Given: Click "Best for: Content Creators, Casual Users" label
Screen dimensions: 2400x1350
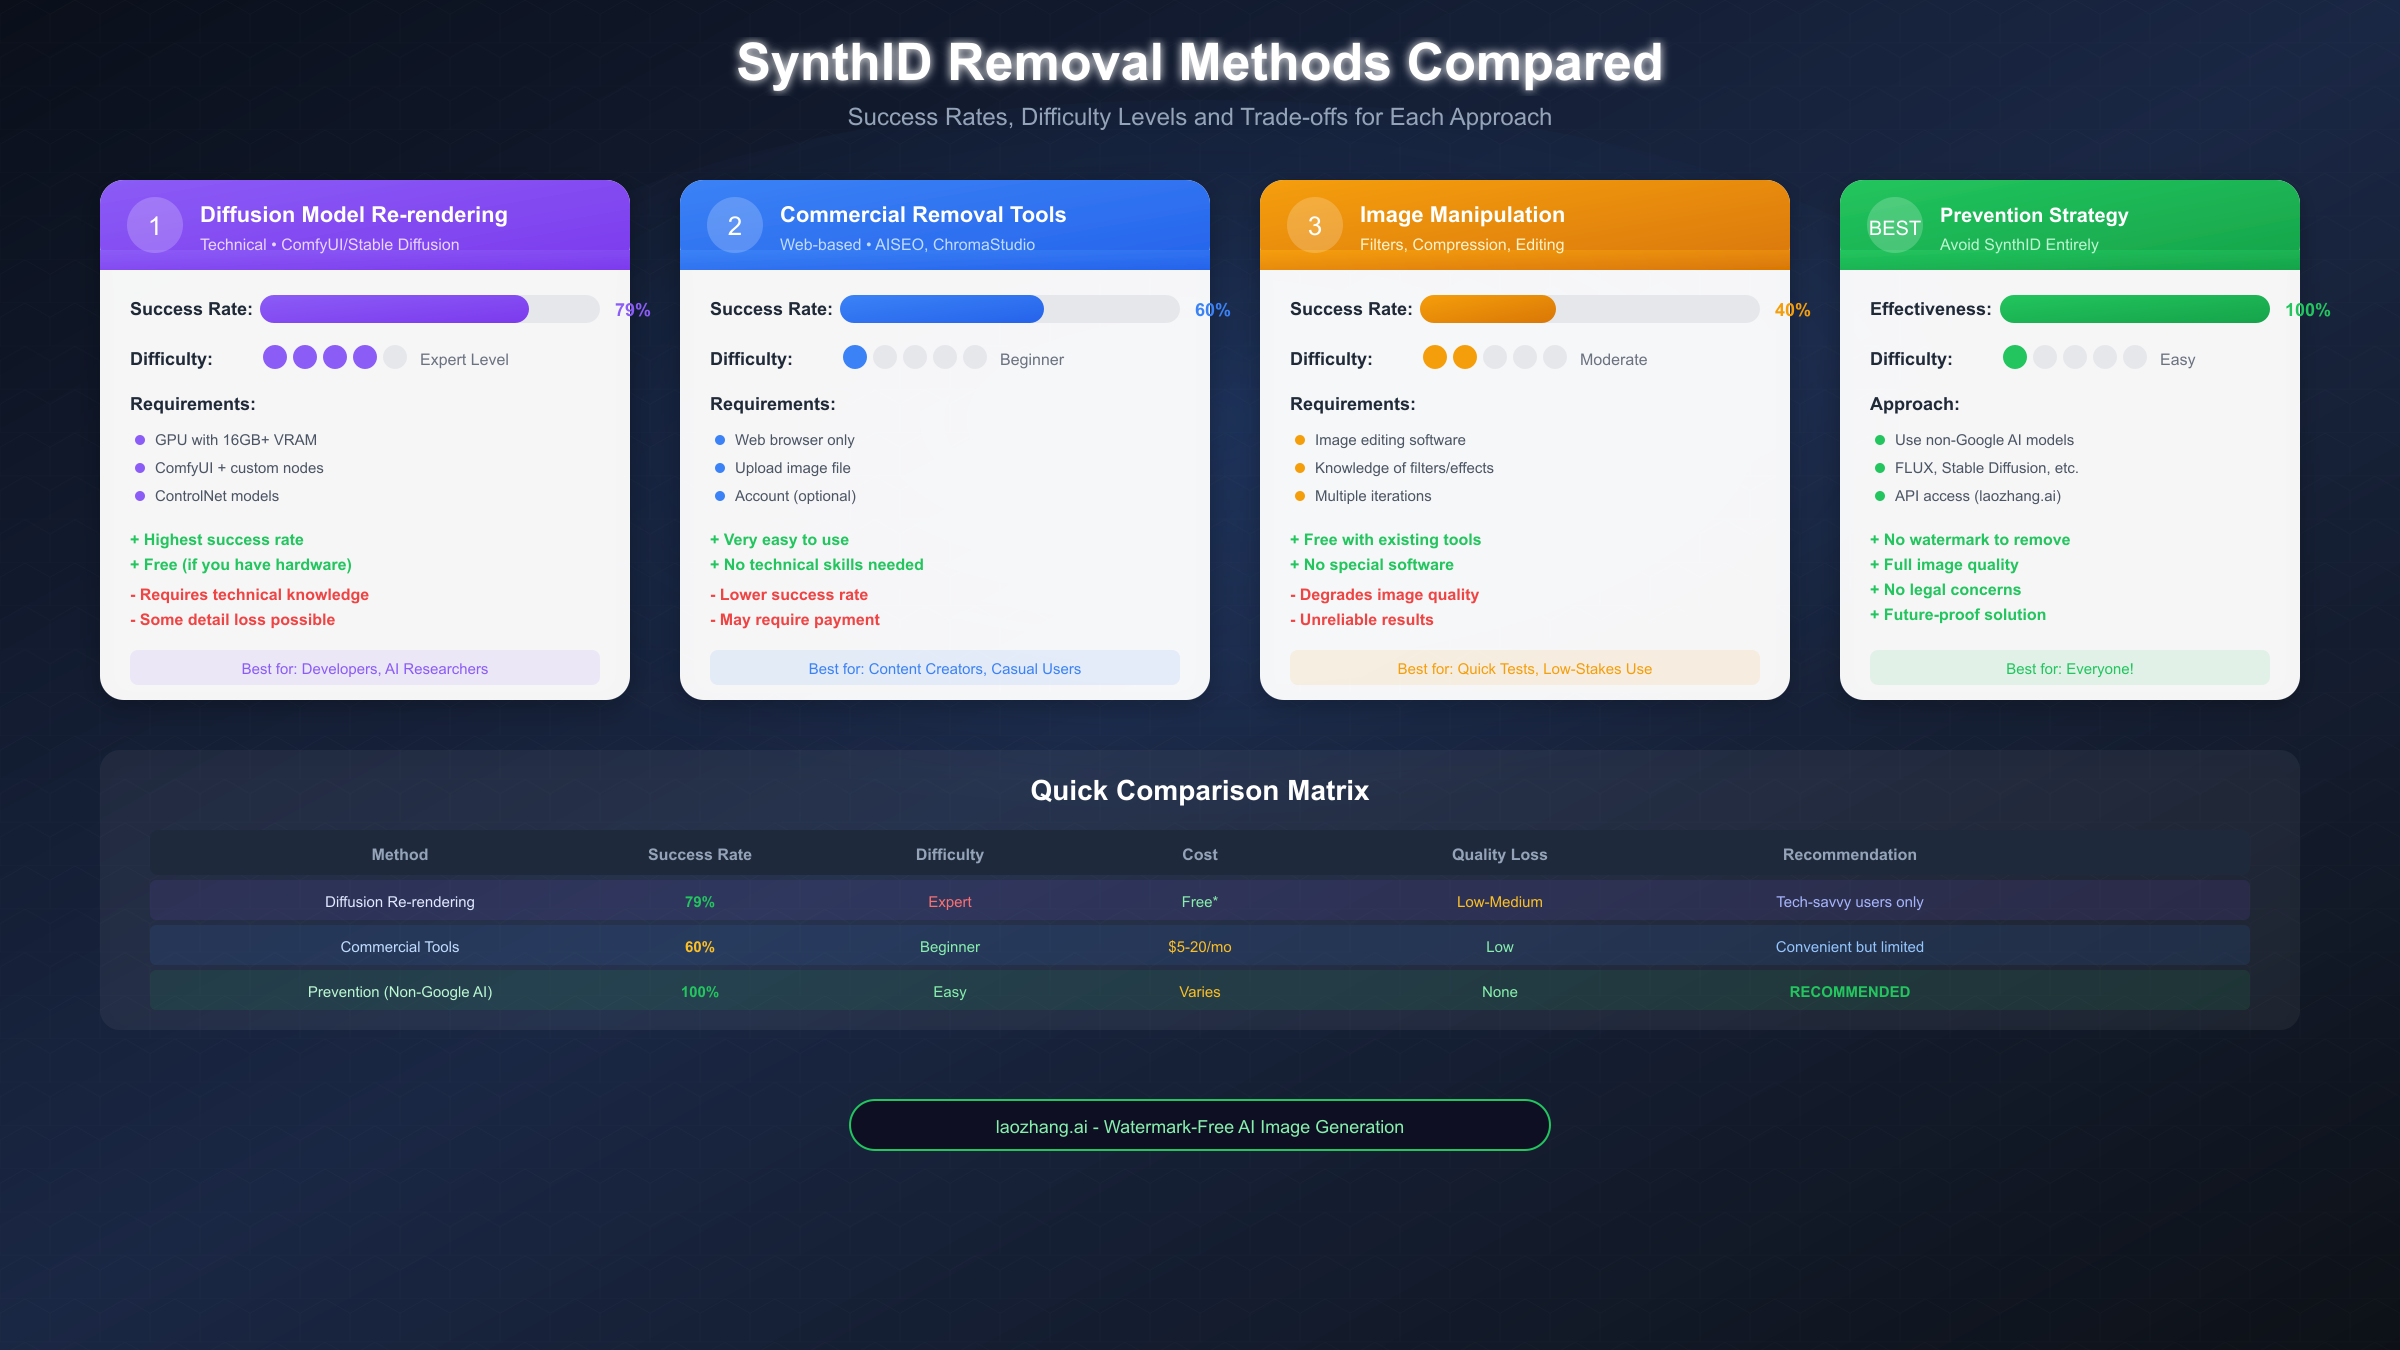Looking at the screenshot, I should click(944, 668).
